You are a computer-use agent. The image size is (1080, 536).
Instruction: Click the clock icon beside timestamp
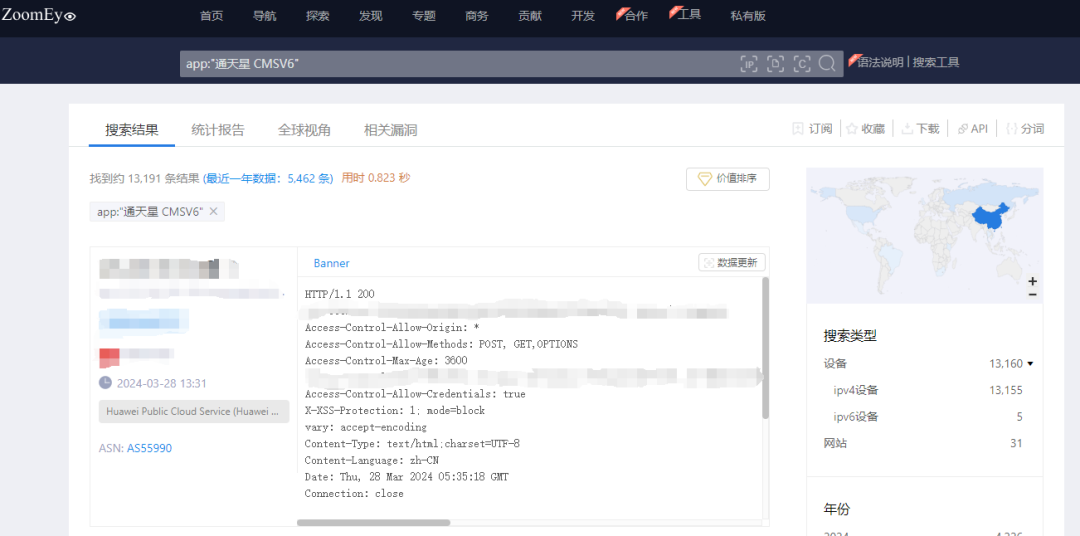point(105,382)
